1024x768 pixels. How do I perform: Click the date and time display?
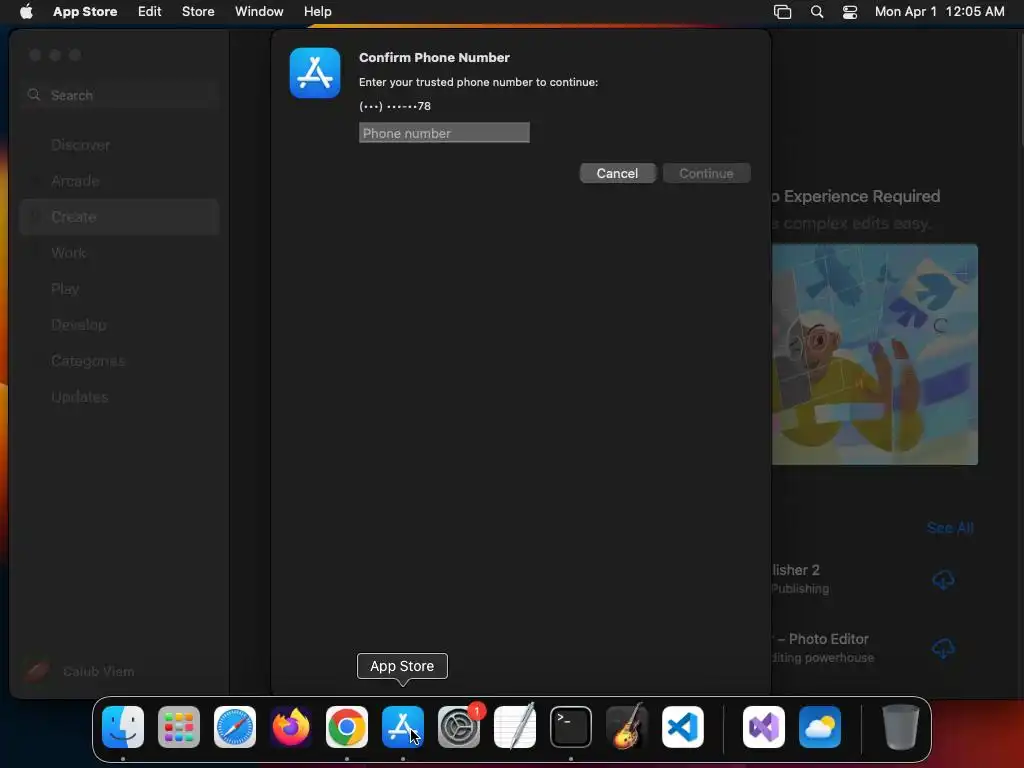pyautogui.click(x=939, y=11)
